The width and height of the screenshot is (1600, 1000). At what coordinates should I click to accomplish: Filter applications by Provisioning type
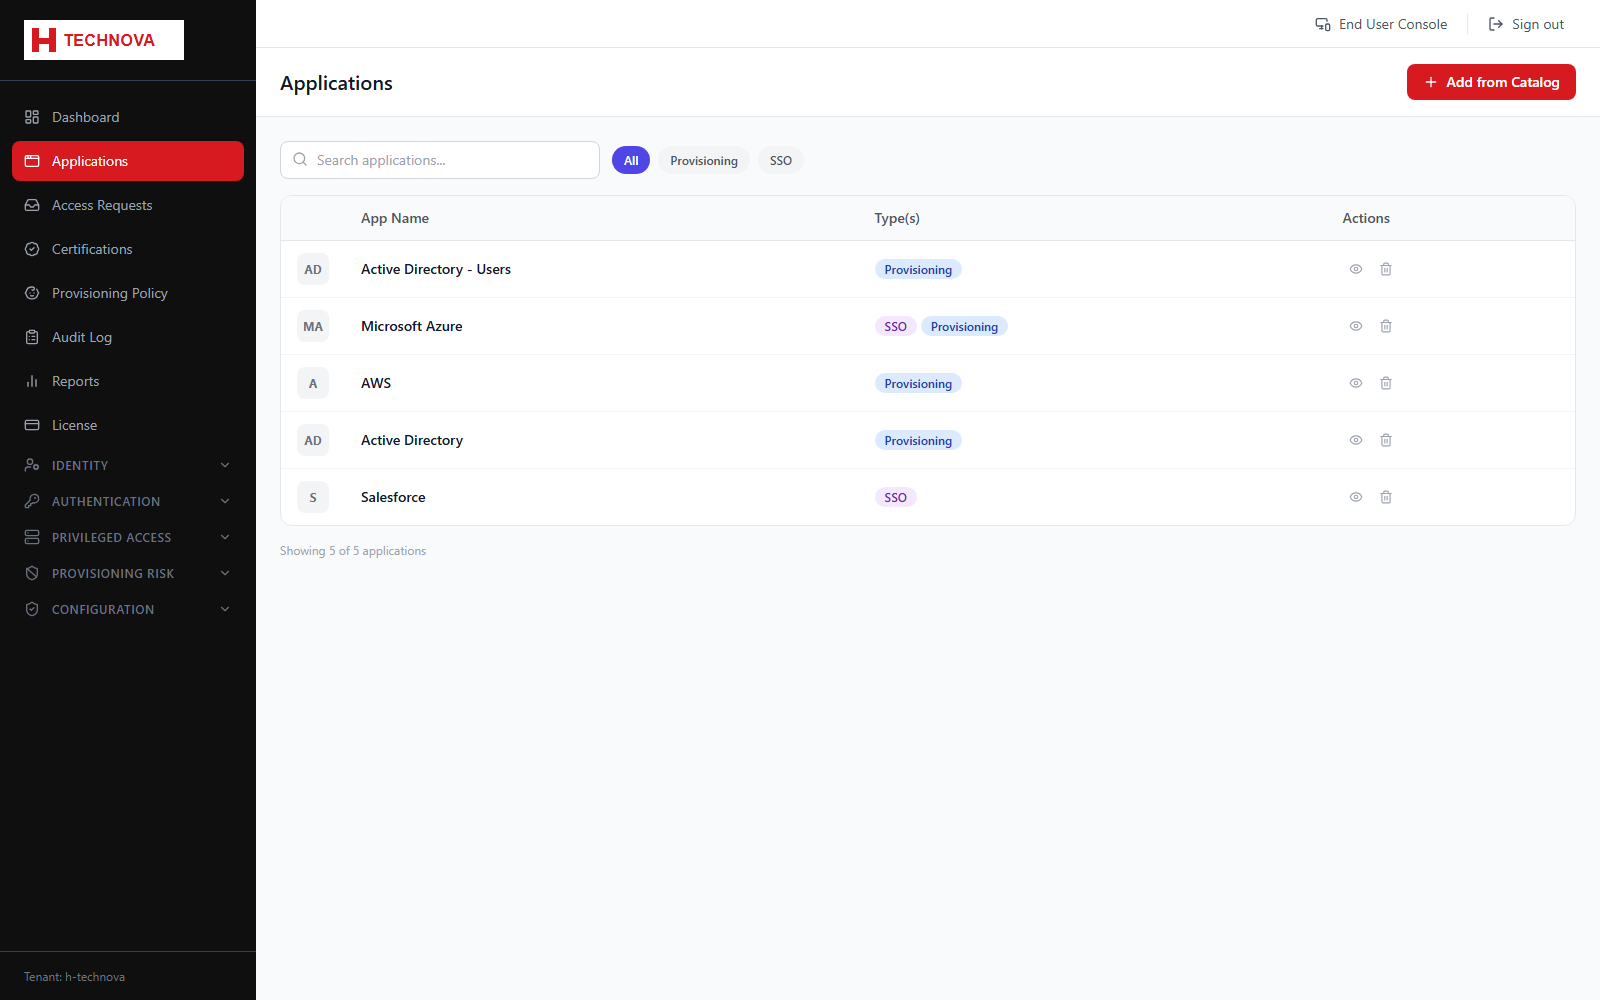click(x=704, y=160)
